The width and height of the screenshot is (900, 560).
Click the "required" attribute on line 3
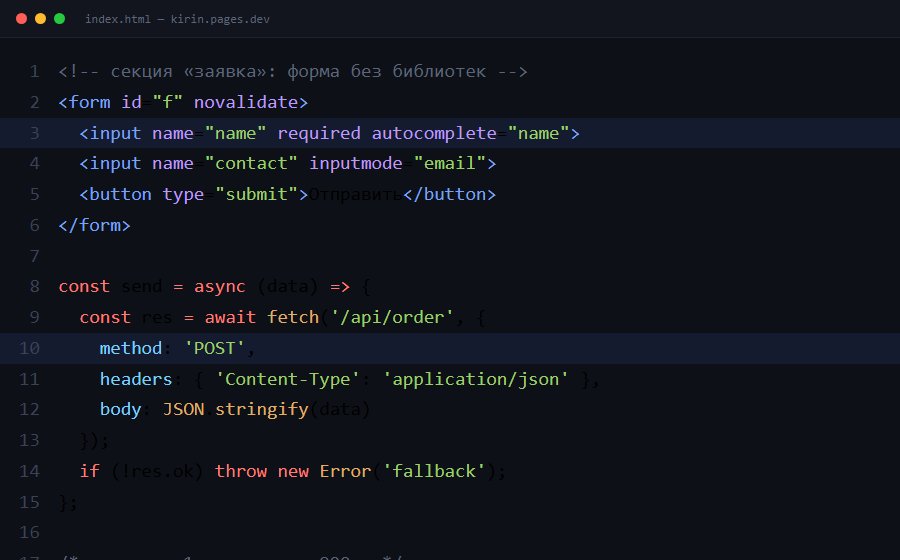[x=319, y=134]
